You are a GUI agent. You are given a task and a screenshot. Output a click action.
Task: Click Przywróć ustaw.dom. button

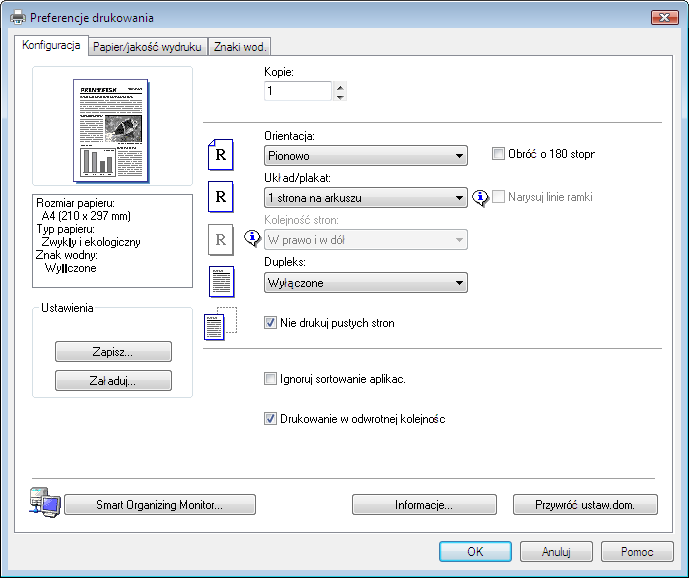(585, 505)
